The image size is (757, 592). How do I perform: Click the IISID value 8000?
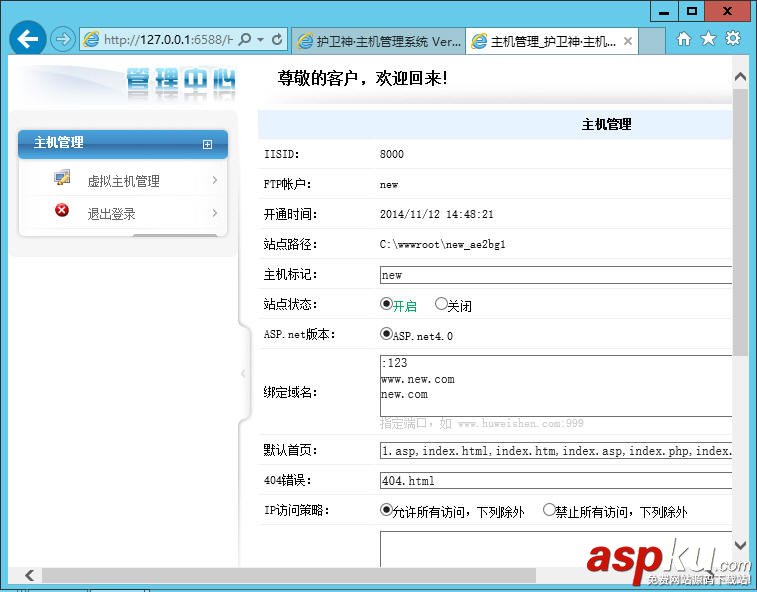392,154
